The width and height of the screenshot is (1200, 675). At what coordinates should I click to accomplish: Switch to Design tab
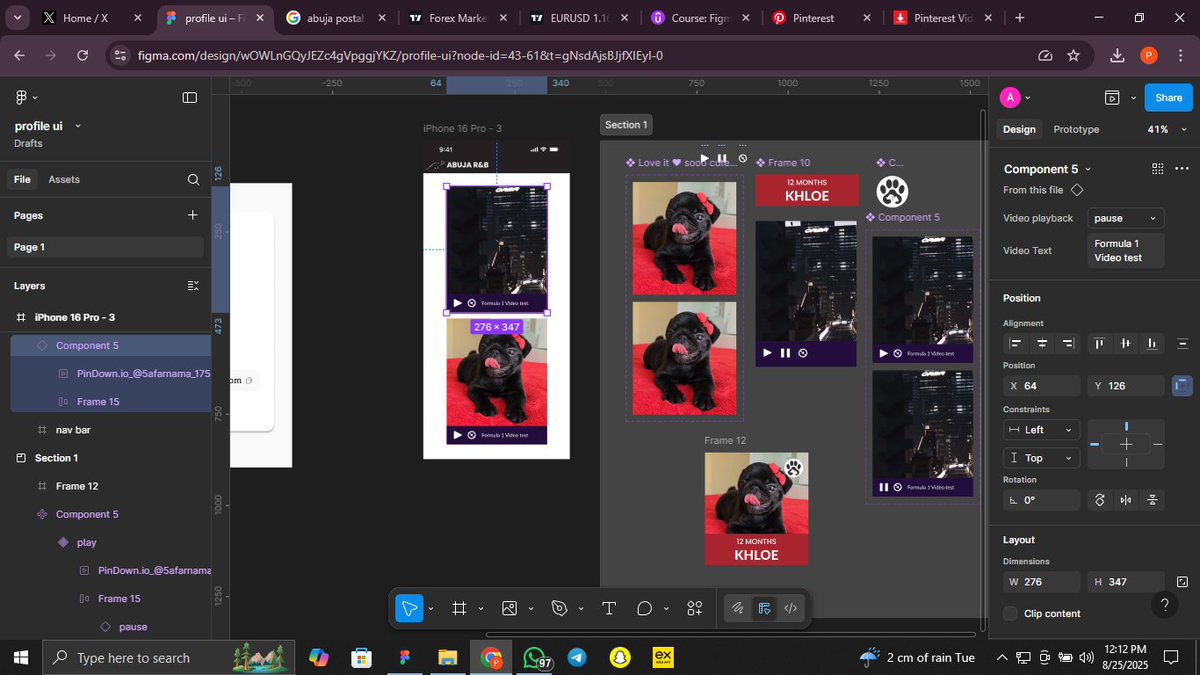point(1019,129)
